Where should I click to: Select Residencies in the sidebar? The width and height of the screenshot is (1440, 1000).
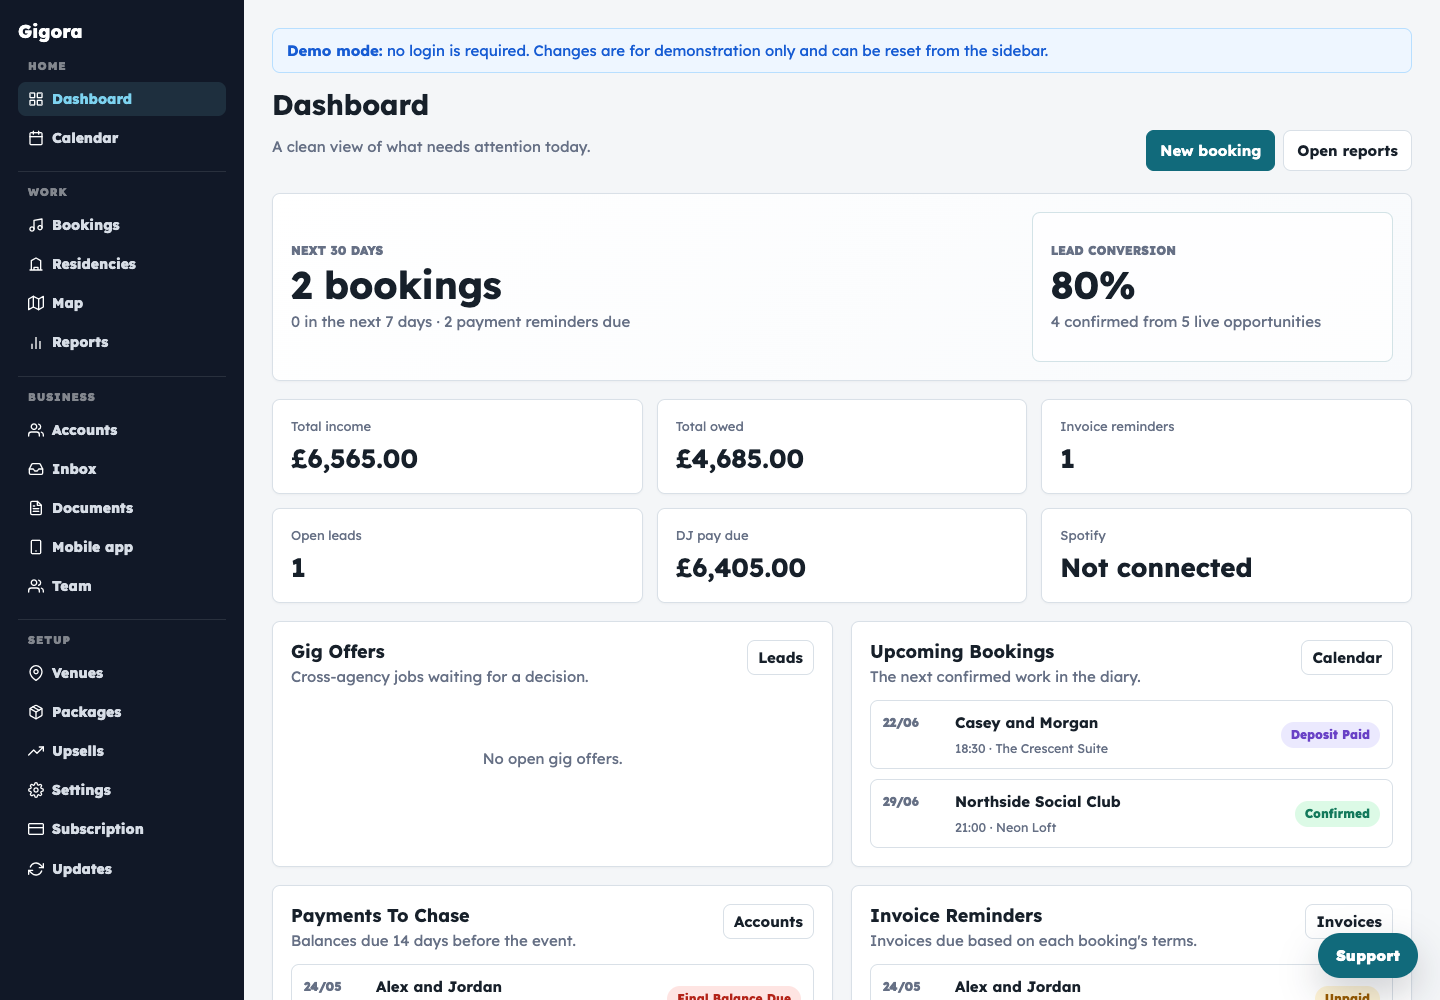tap(122, 264)
